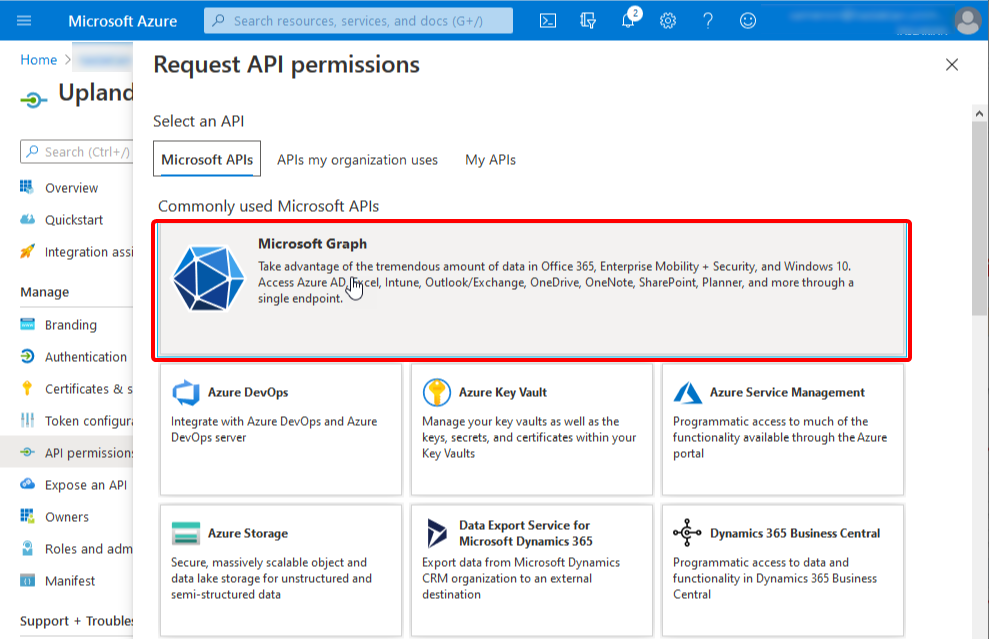The width and height of the screenshot is (989, 639).
Task: Open the directory and subscription filter icon
Action: tap(588, 20)
